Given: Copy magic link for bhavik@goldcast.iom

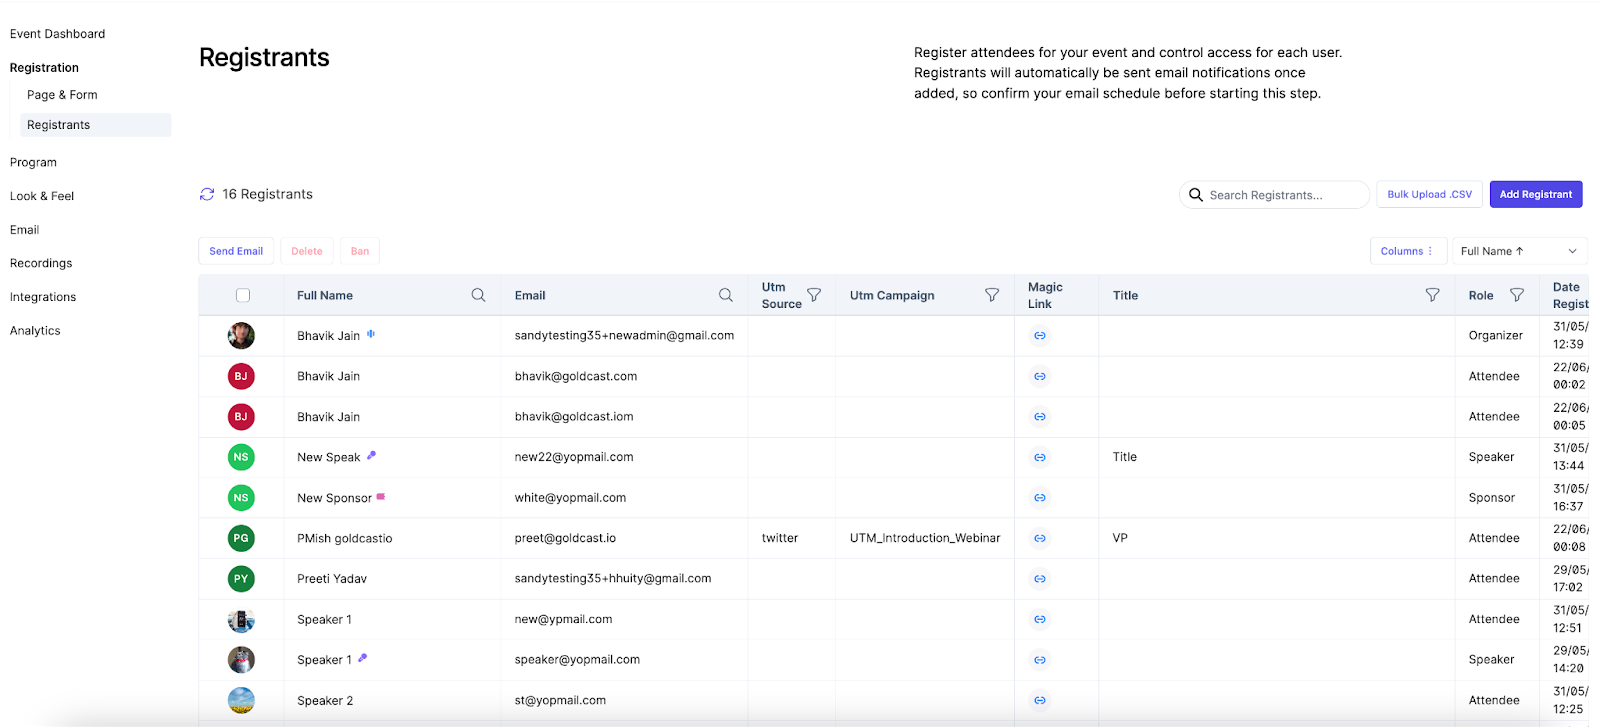Looking at the screenshot, I should [x=1040, y=417].
